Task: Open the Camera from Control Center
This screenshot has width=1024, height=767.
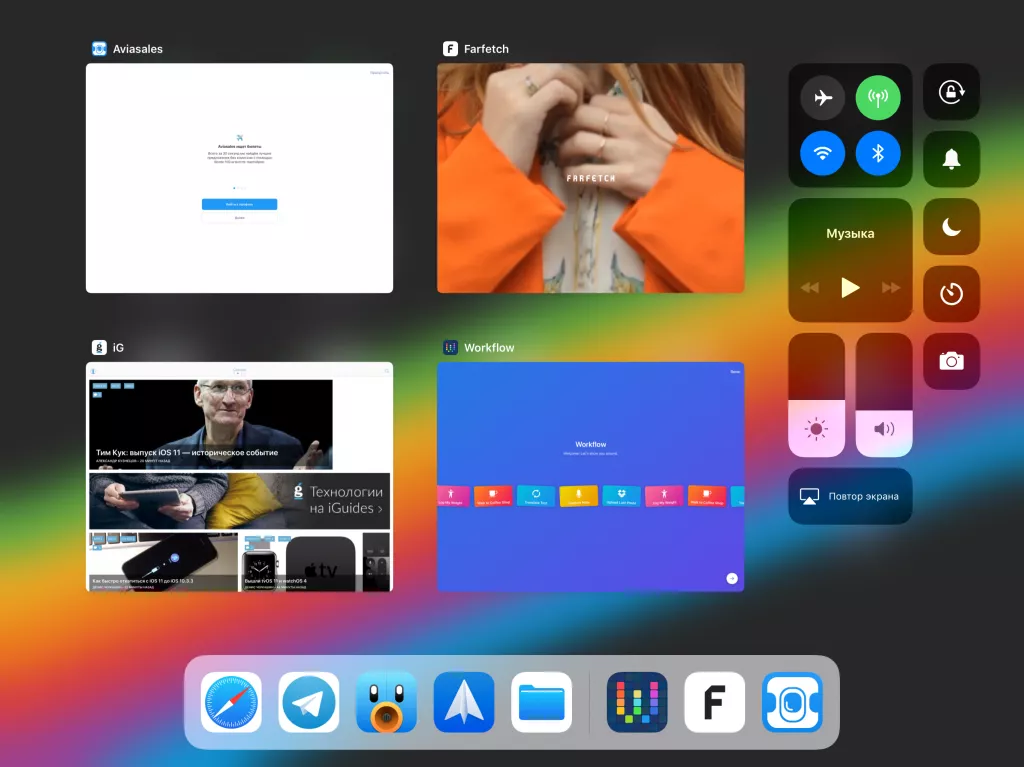Action: [x=951, y=361]
